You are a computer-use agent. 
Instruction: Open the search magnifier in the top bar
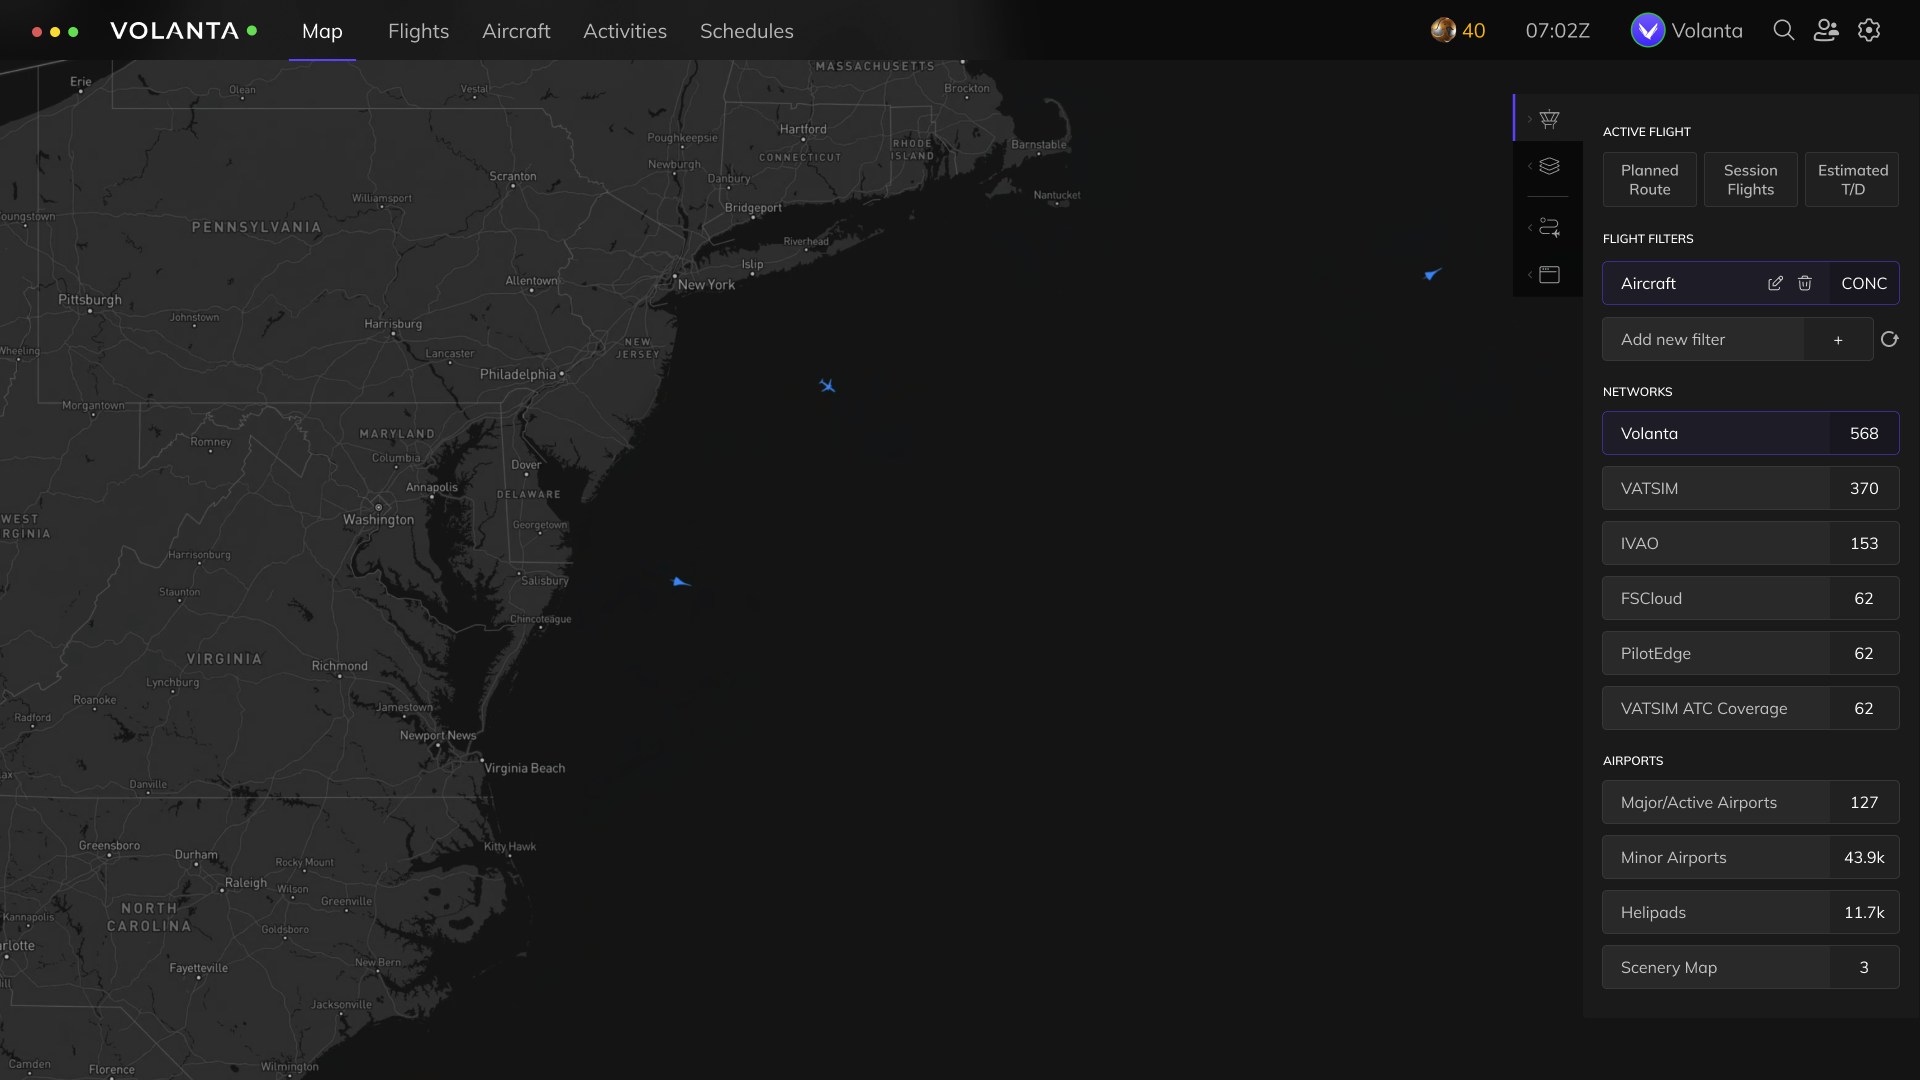click(x=1783, y=31)
